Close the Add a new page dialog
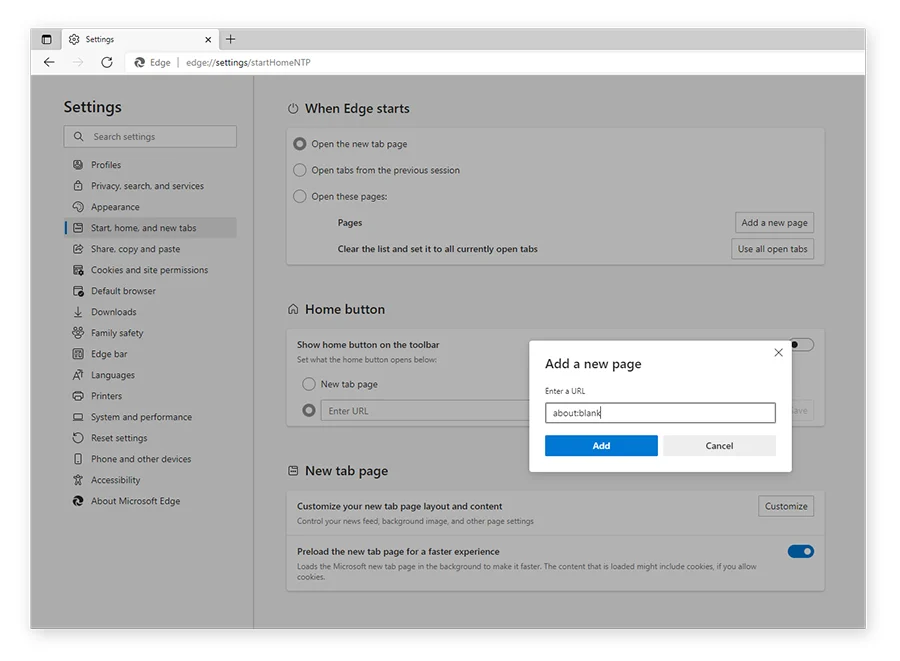The height and width of the screenshot is (661, 900). [778, 352]
